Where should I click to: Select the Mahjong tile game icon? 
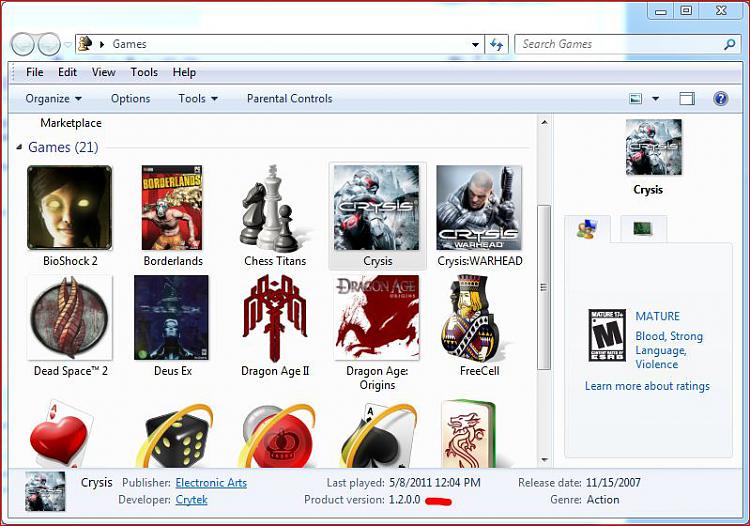pos(469,434)
